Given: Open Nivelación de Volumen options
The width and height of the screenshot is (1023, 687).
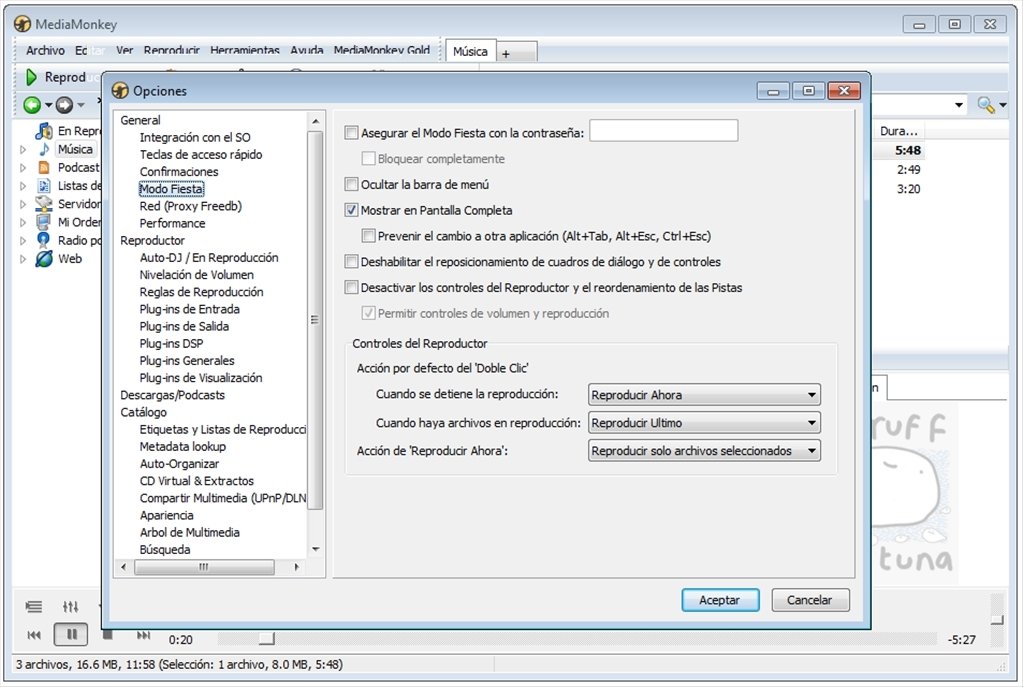Looking at the screenshot, I should [196, 275].
